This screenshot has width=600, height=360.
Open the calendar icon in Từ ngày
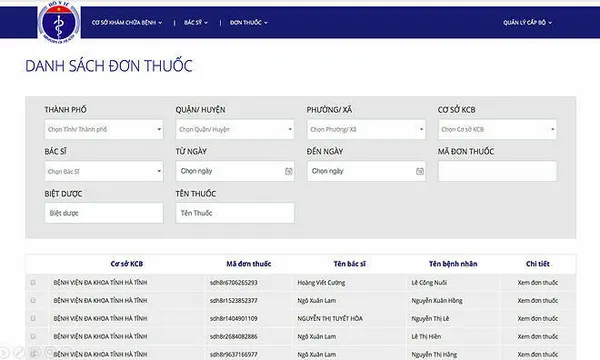pos(289,171)
